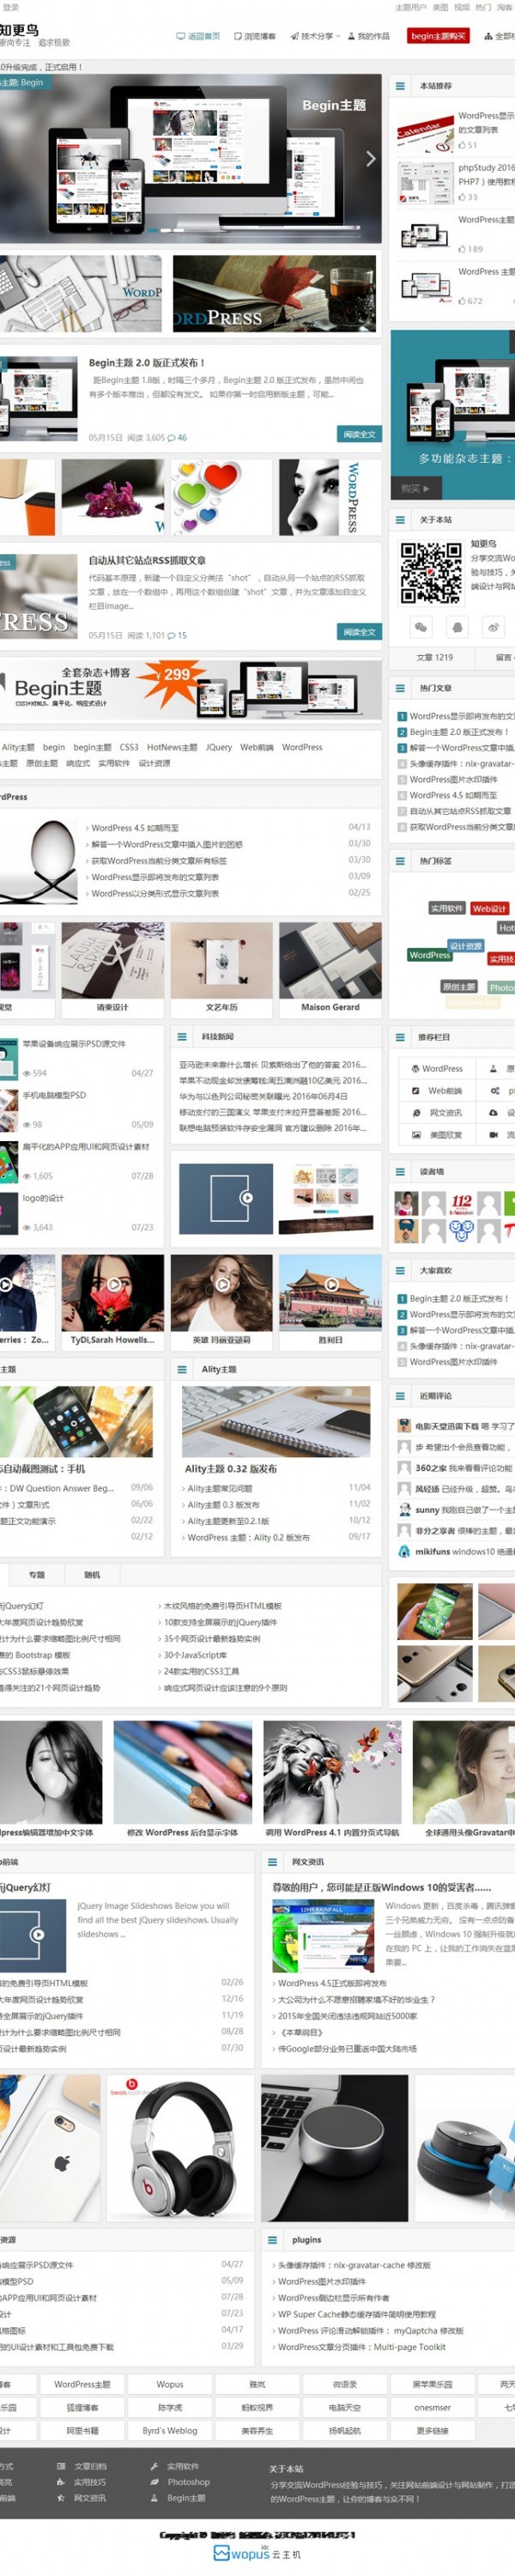Click the comment bubble icon showing 46

click(x=172, y=438)
